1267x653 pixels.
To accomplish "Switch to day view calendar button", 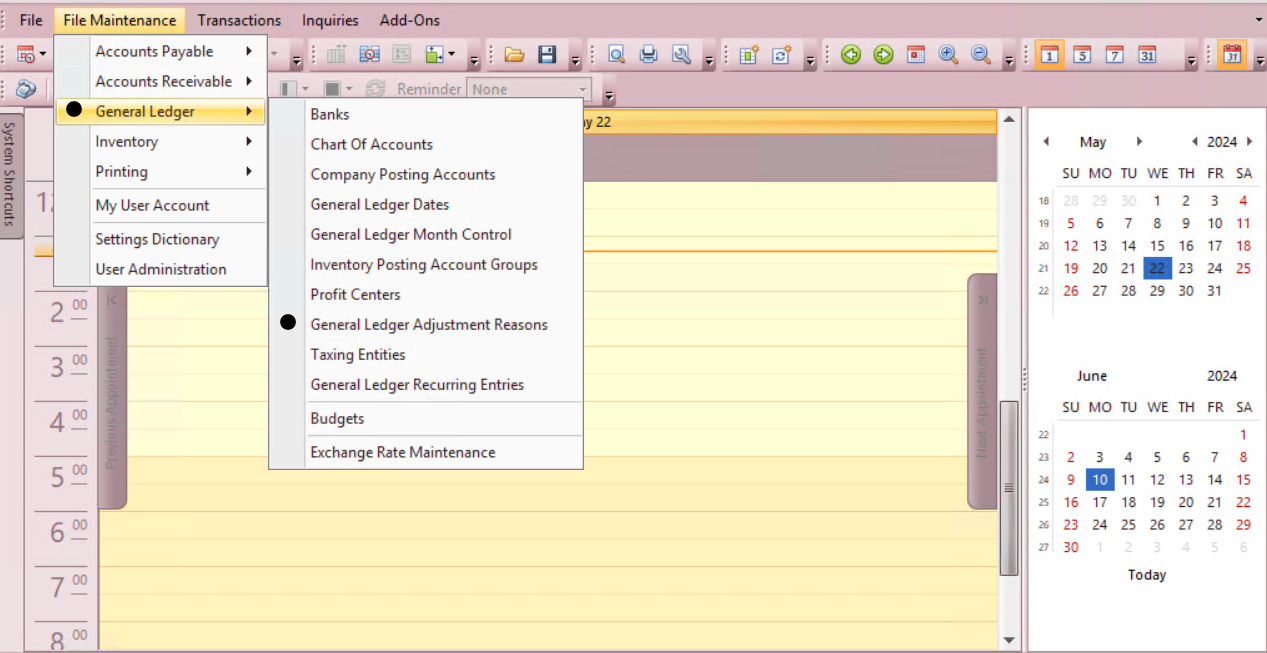I will click(x=1049, y=55).
